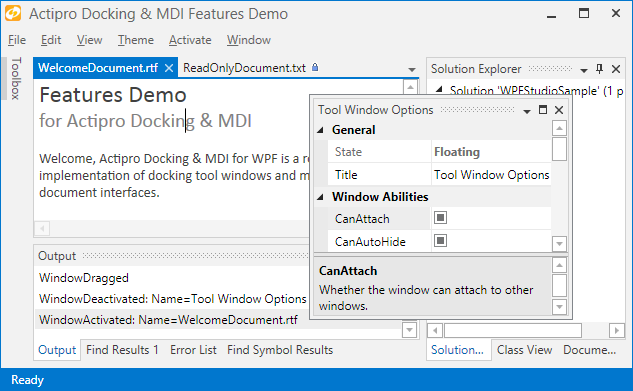Open the View menu

(x=90, y=40)
